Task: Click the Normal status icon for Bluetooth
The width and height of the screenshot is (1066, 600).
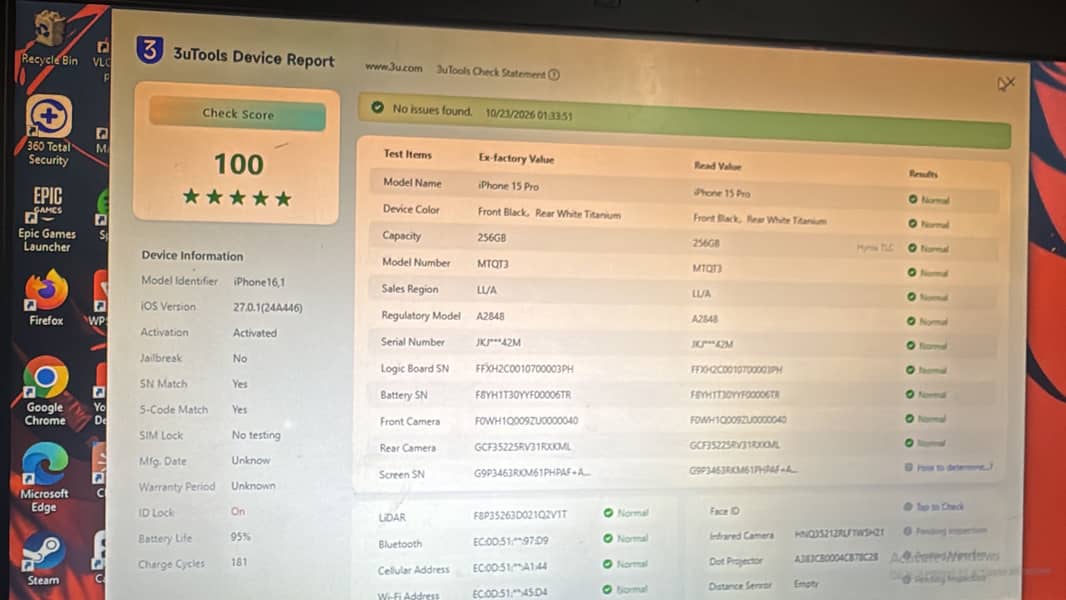Action: click(608, 538)
